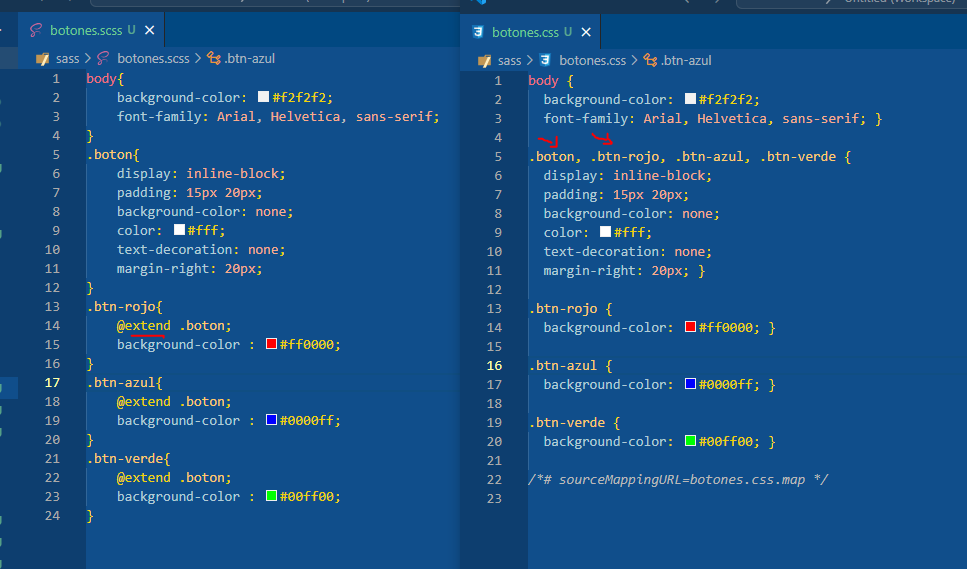Click the Sass file icon on botones.scss tab
Image resolution: width=967 pixels, height=569 pixels.
point(37,31)
